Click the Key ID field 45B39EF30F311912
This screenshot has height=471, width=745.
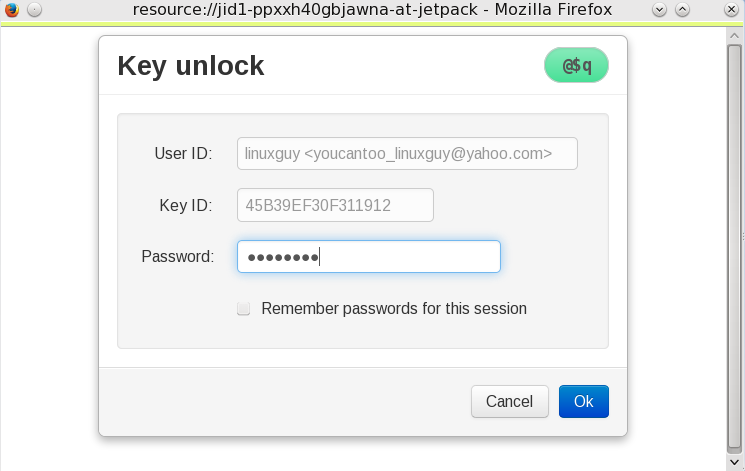pos(335,205)
